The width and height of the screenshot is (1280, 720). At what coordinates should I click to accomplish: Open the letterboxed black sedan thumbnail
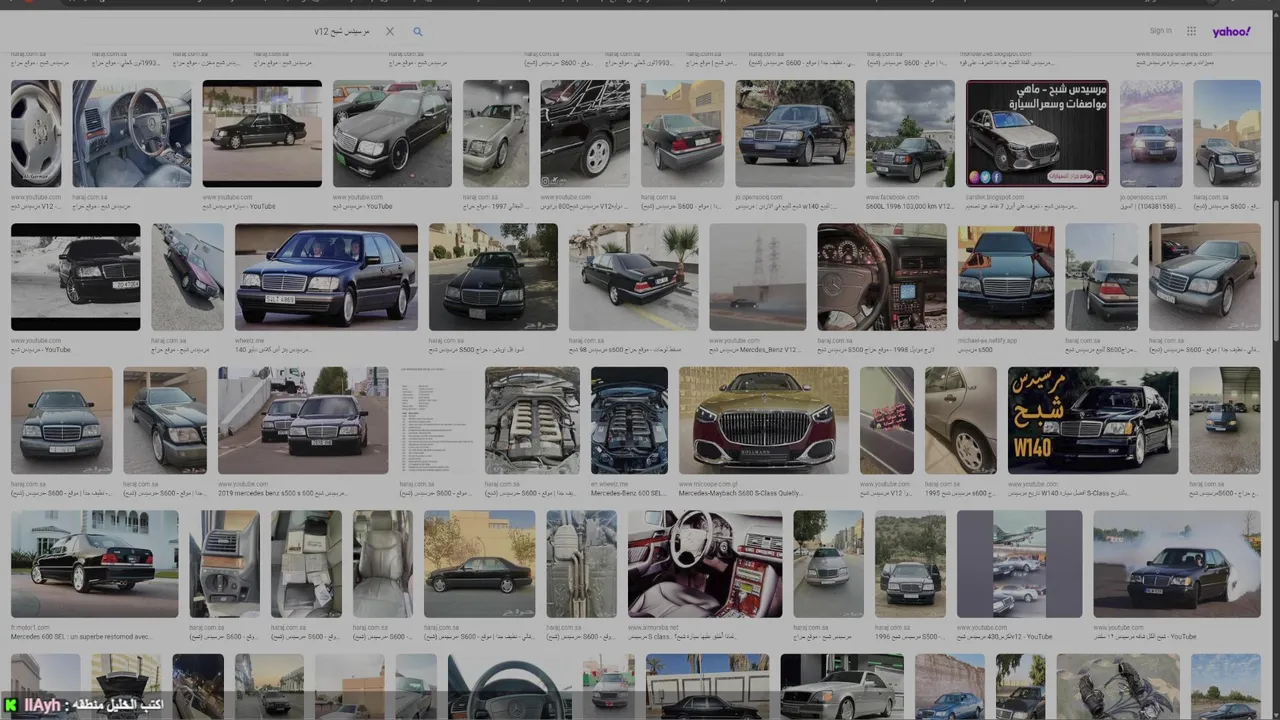pos(76,277)
